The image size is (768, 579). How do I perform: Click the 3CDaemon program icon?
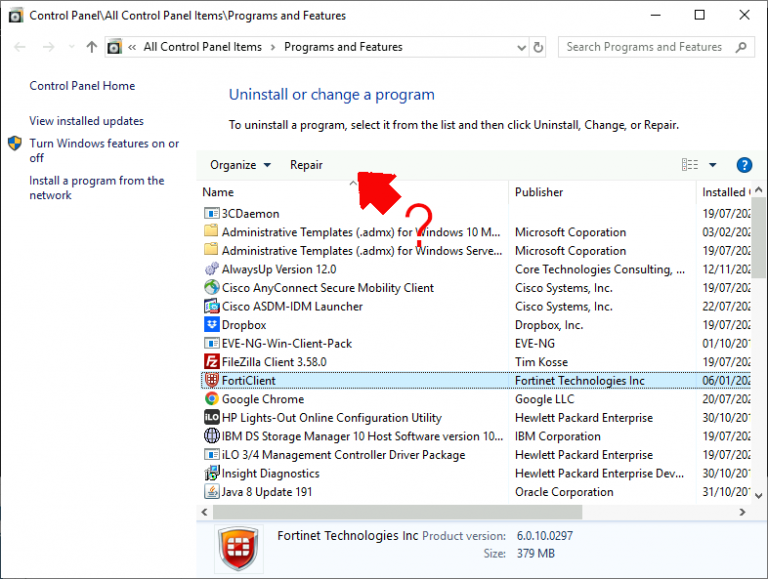click(x=211, y=214)
